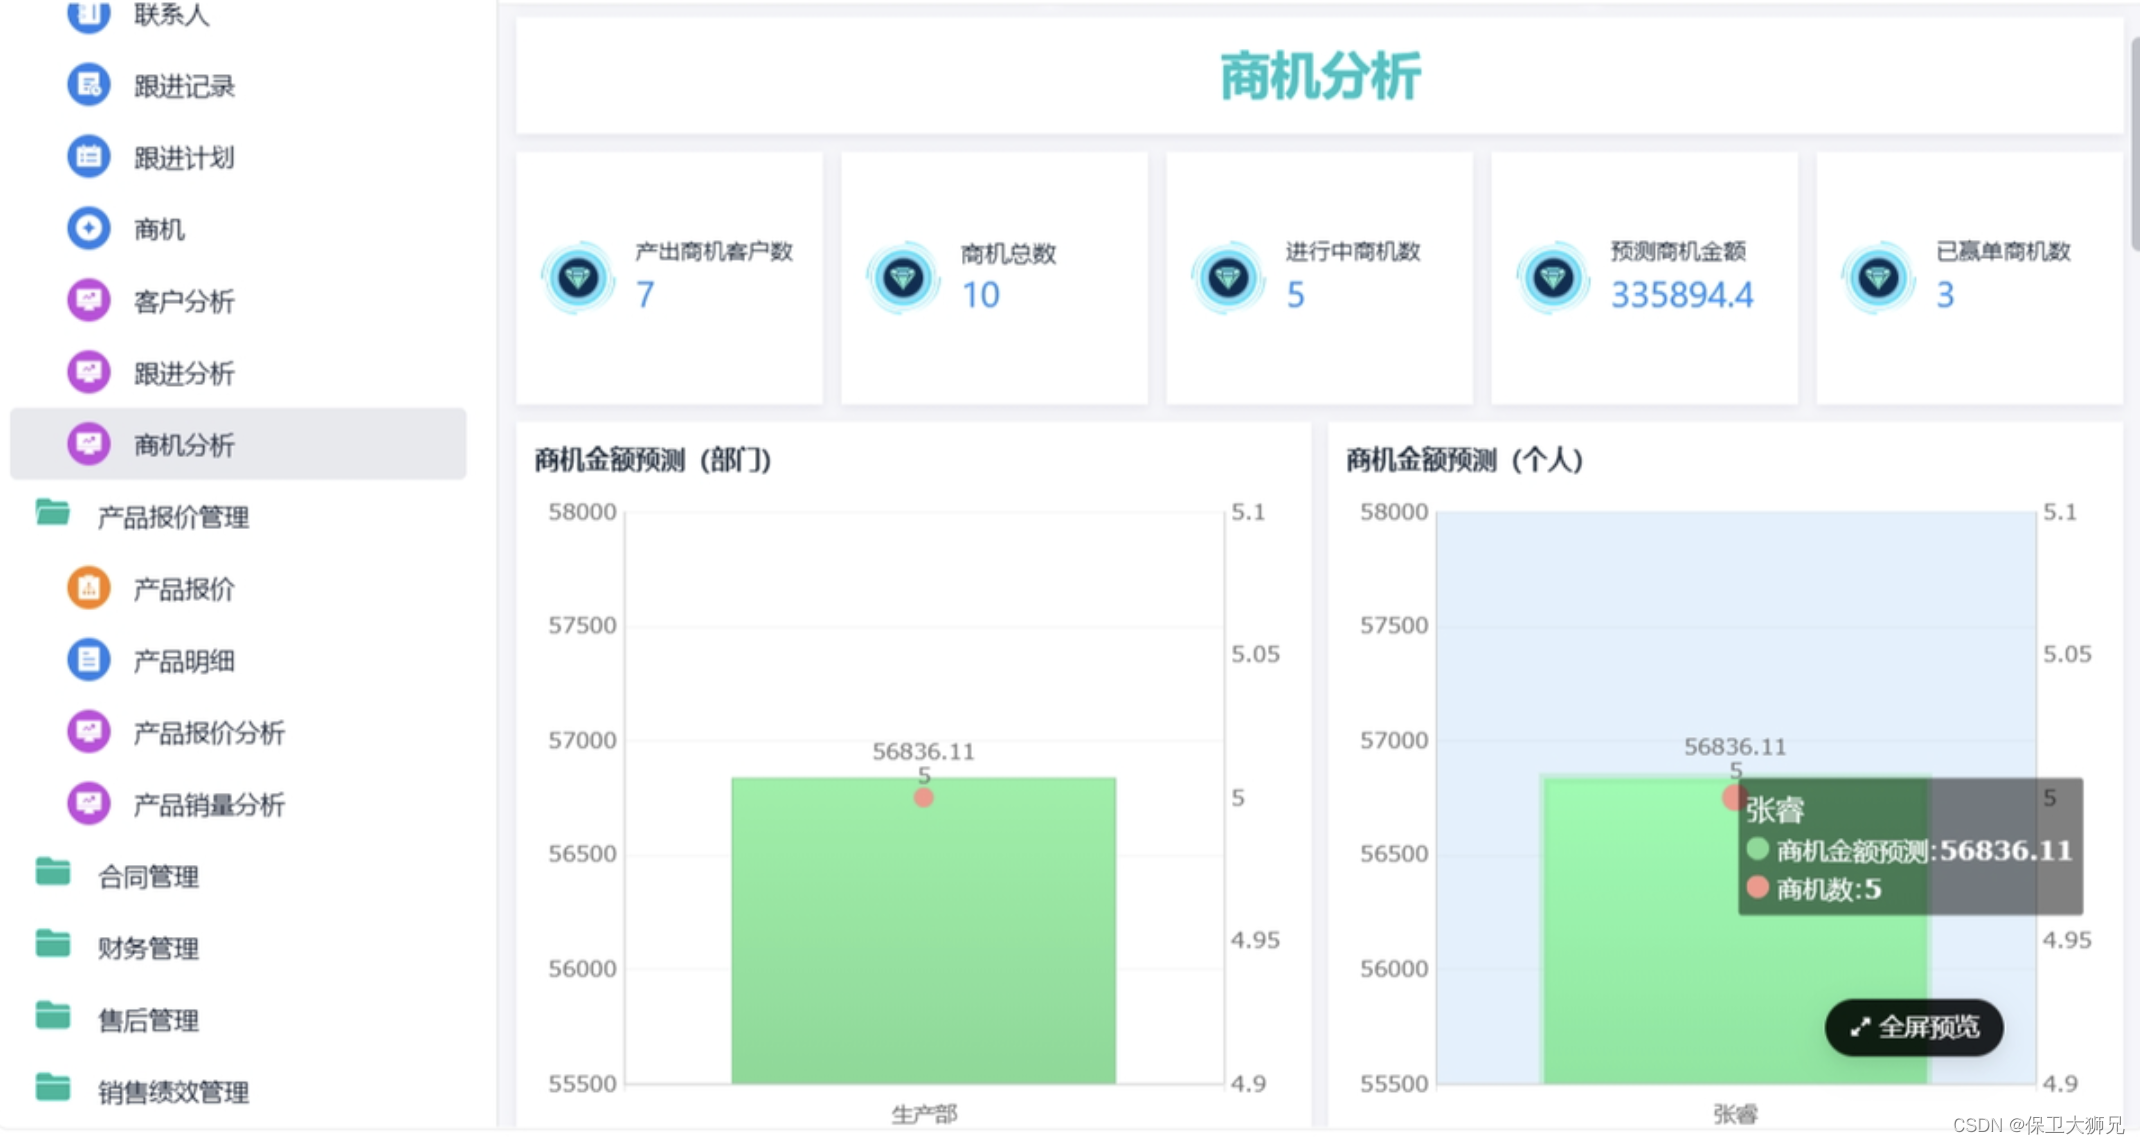
Task: Click the 产品销量分析 icon
Action: click(88, 804)
